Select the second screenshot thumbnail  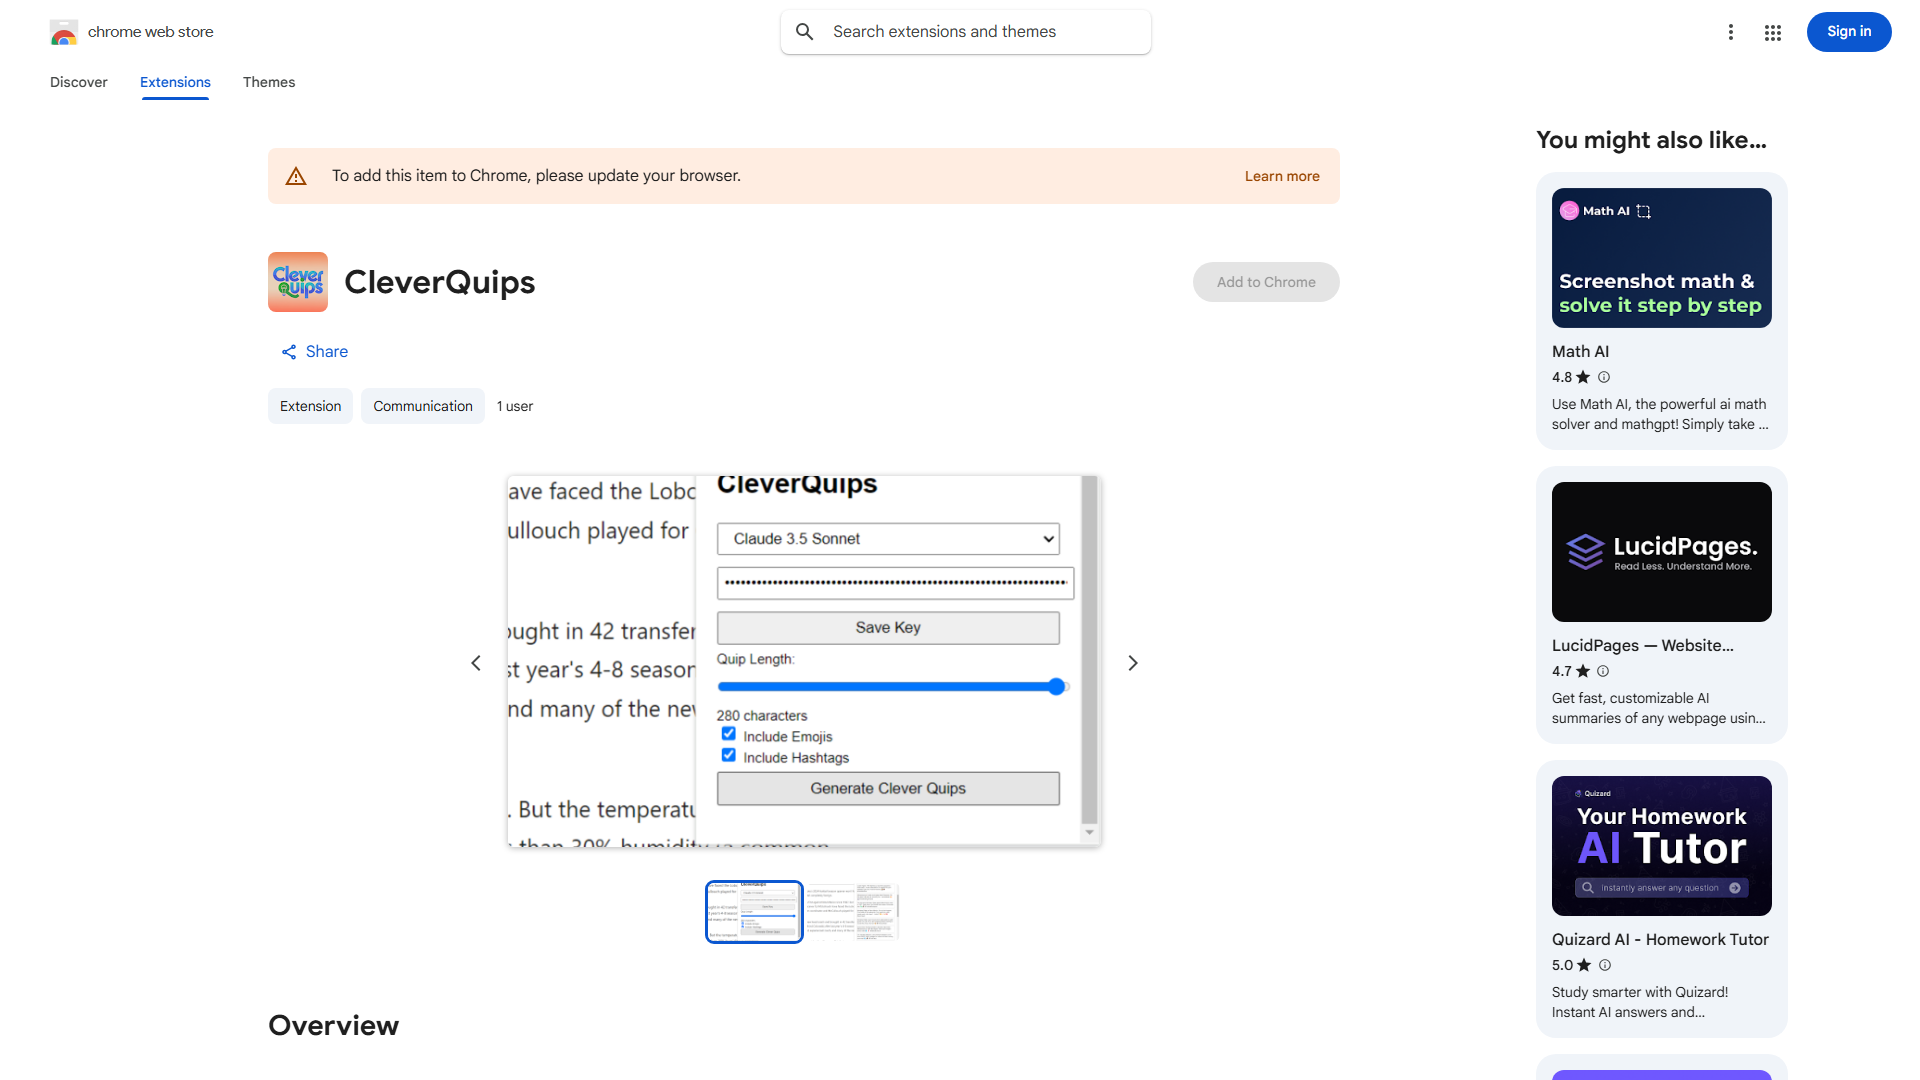tap(852, 911)
